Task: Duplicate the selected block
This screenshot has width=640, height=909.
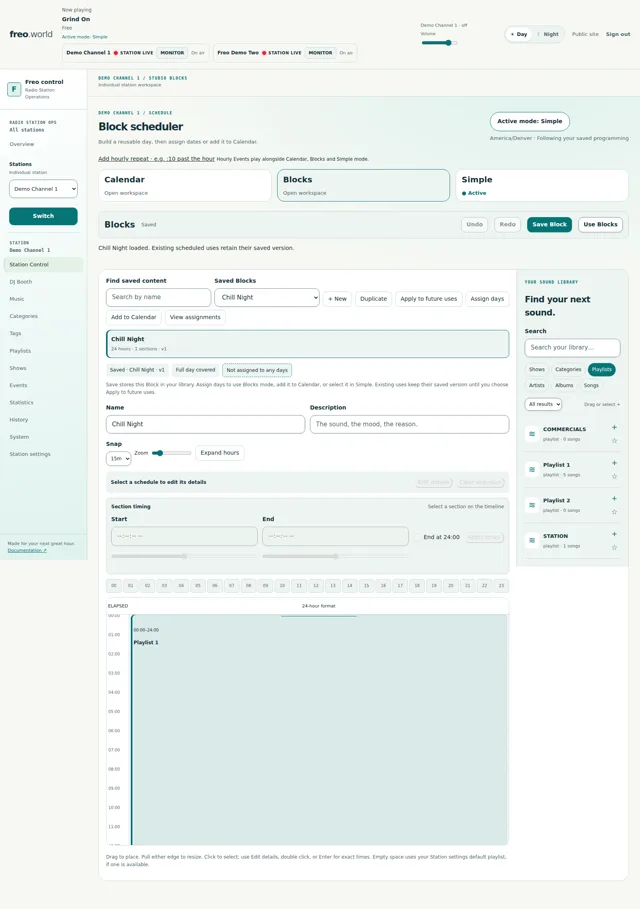Action: tap(373, 299)
